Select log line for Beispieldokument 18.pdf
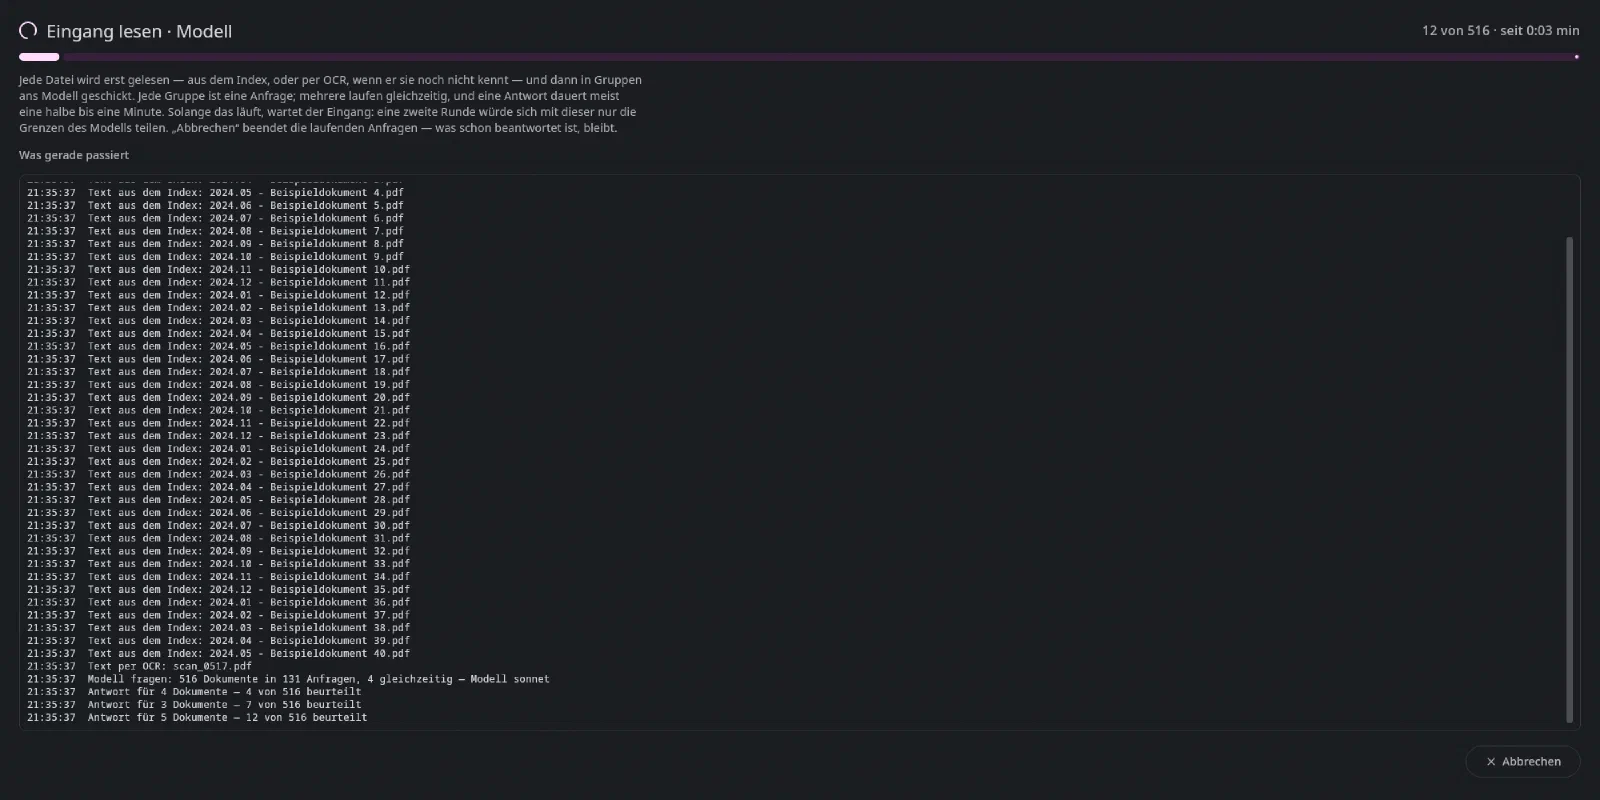This screenshot has height=800, width=1600. [218, 372]
